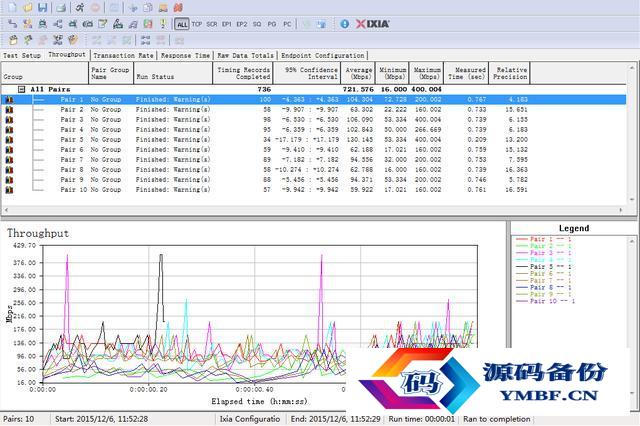Screen dimensions: 640x426
Task: Click the Maximum (Mbps) column header
Action: point(427,73)
